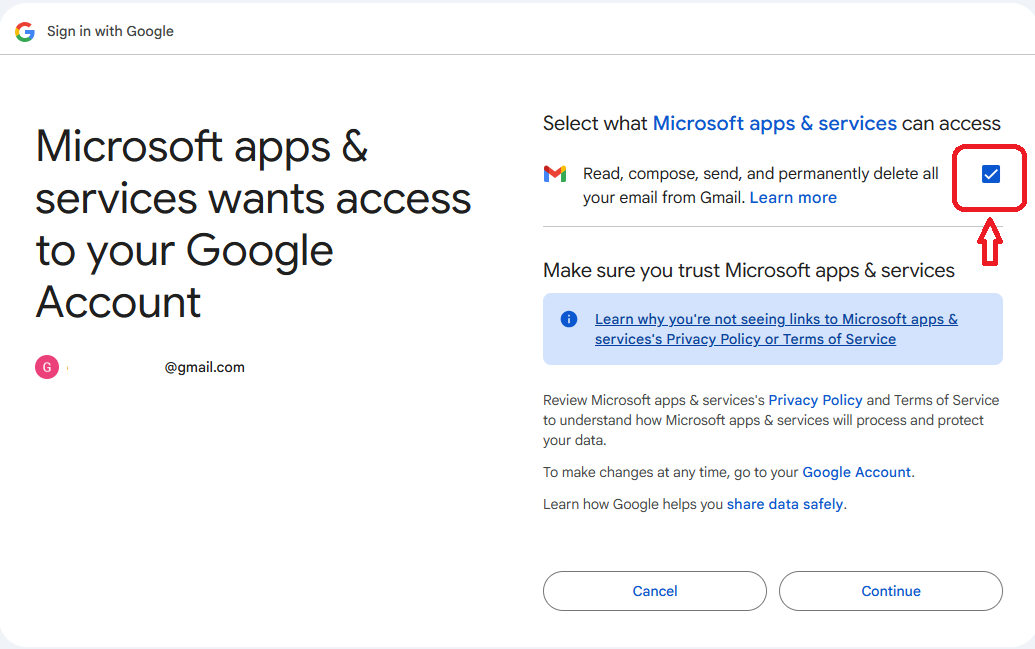
Task: Click the Cancel button
Action: 655,591
